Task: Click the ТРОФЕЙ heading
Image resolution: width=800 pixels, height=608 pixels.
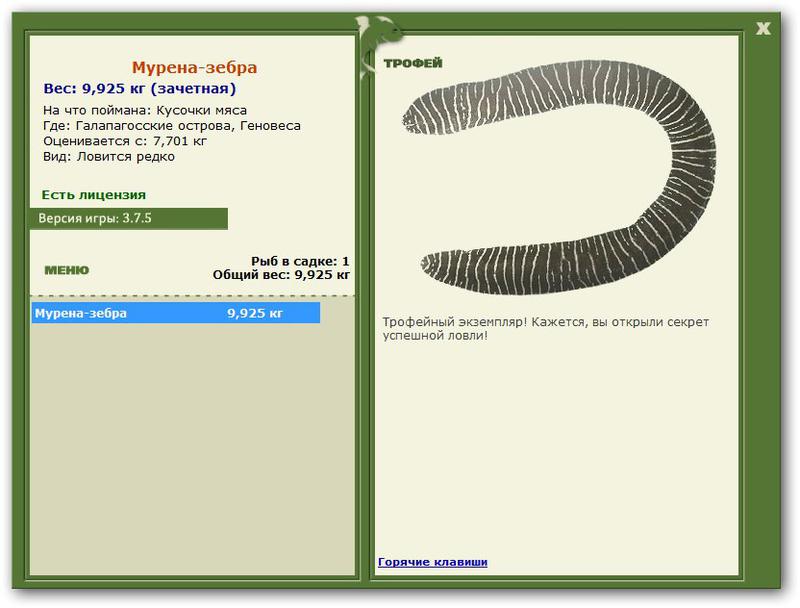Action: (413, 63)
